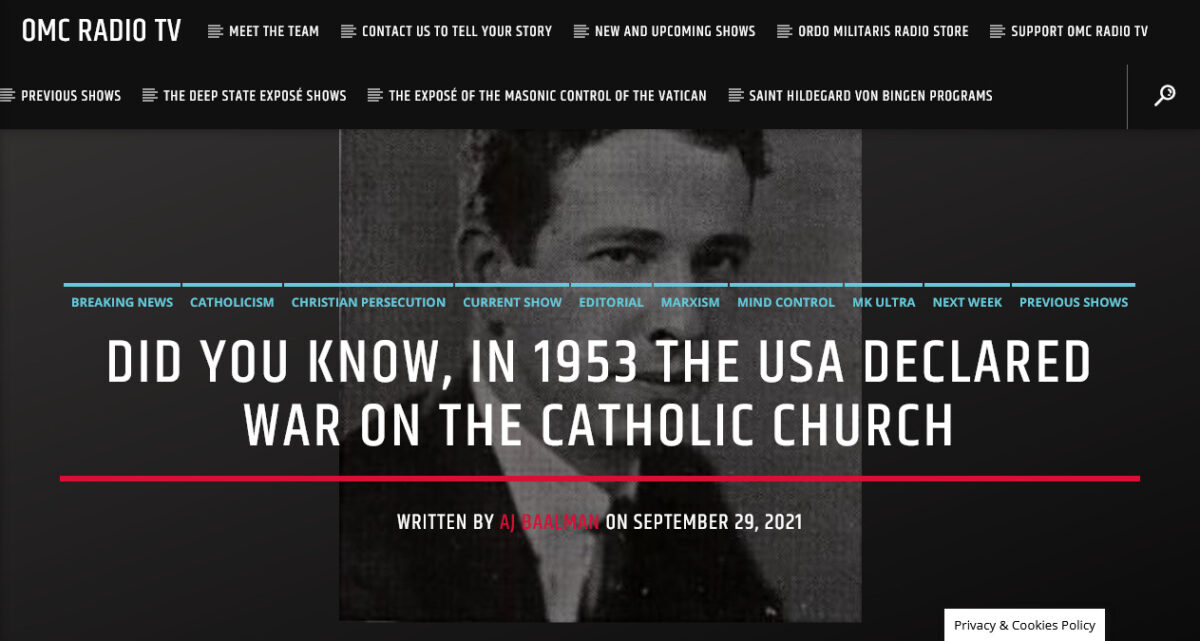Open author AJ Baalman's page

(x=549, y=522)
